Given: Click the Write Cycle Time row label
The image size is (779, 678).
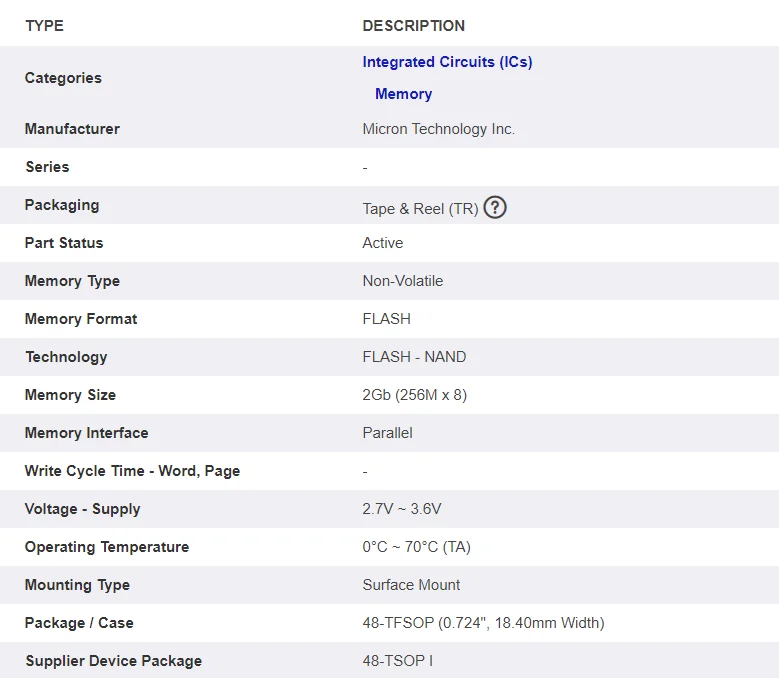Looking at the screenshot, I should tap(132, 471).
